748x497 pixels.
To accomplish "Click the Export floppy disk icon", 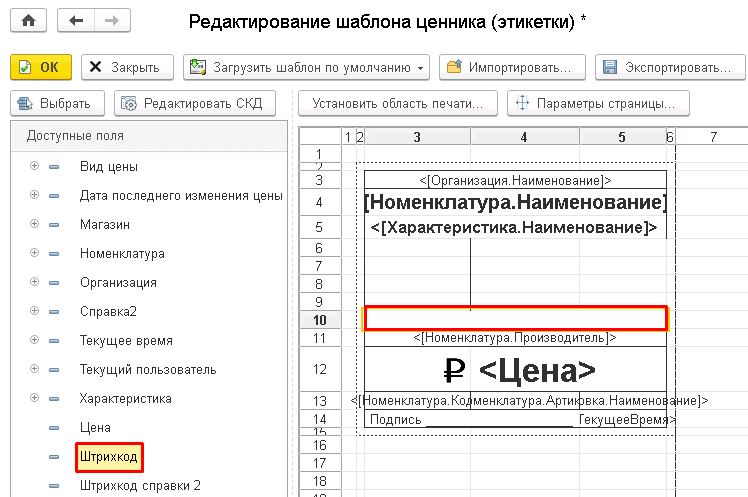I will (610, 67).
